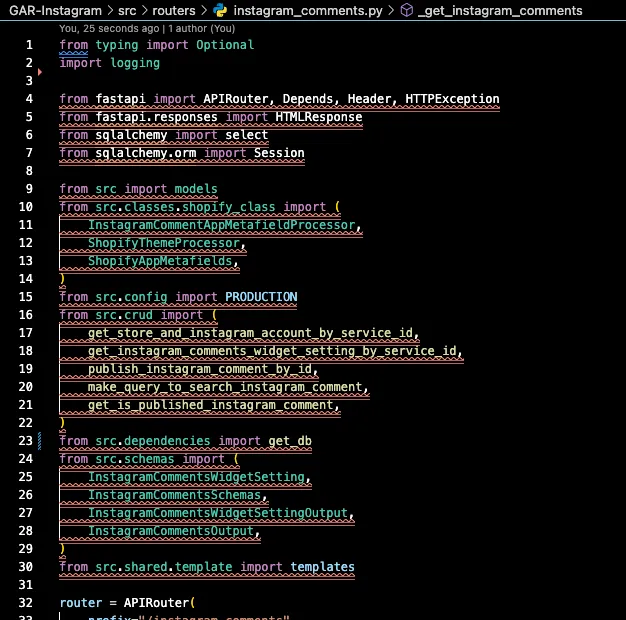Click line number 24 in the gutter
Image resolution: width=626 pixels, height=620 pixels.
pos(26,459)
